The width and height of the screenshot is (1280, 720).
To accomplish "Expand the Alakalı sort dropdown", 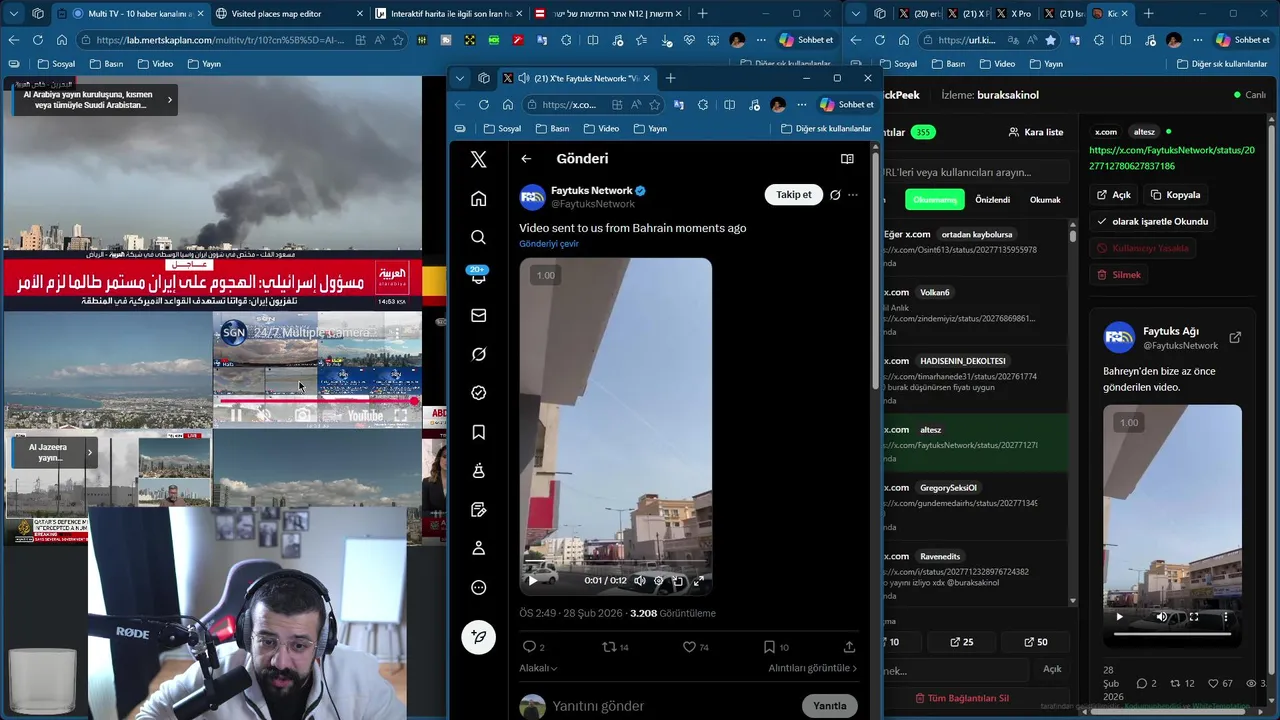I will point(538,668).
